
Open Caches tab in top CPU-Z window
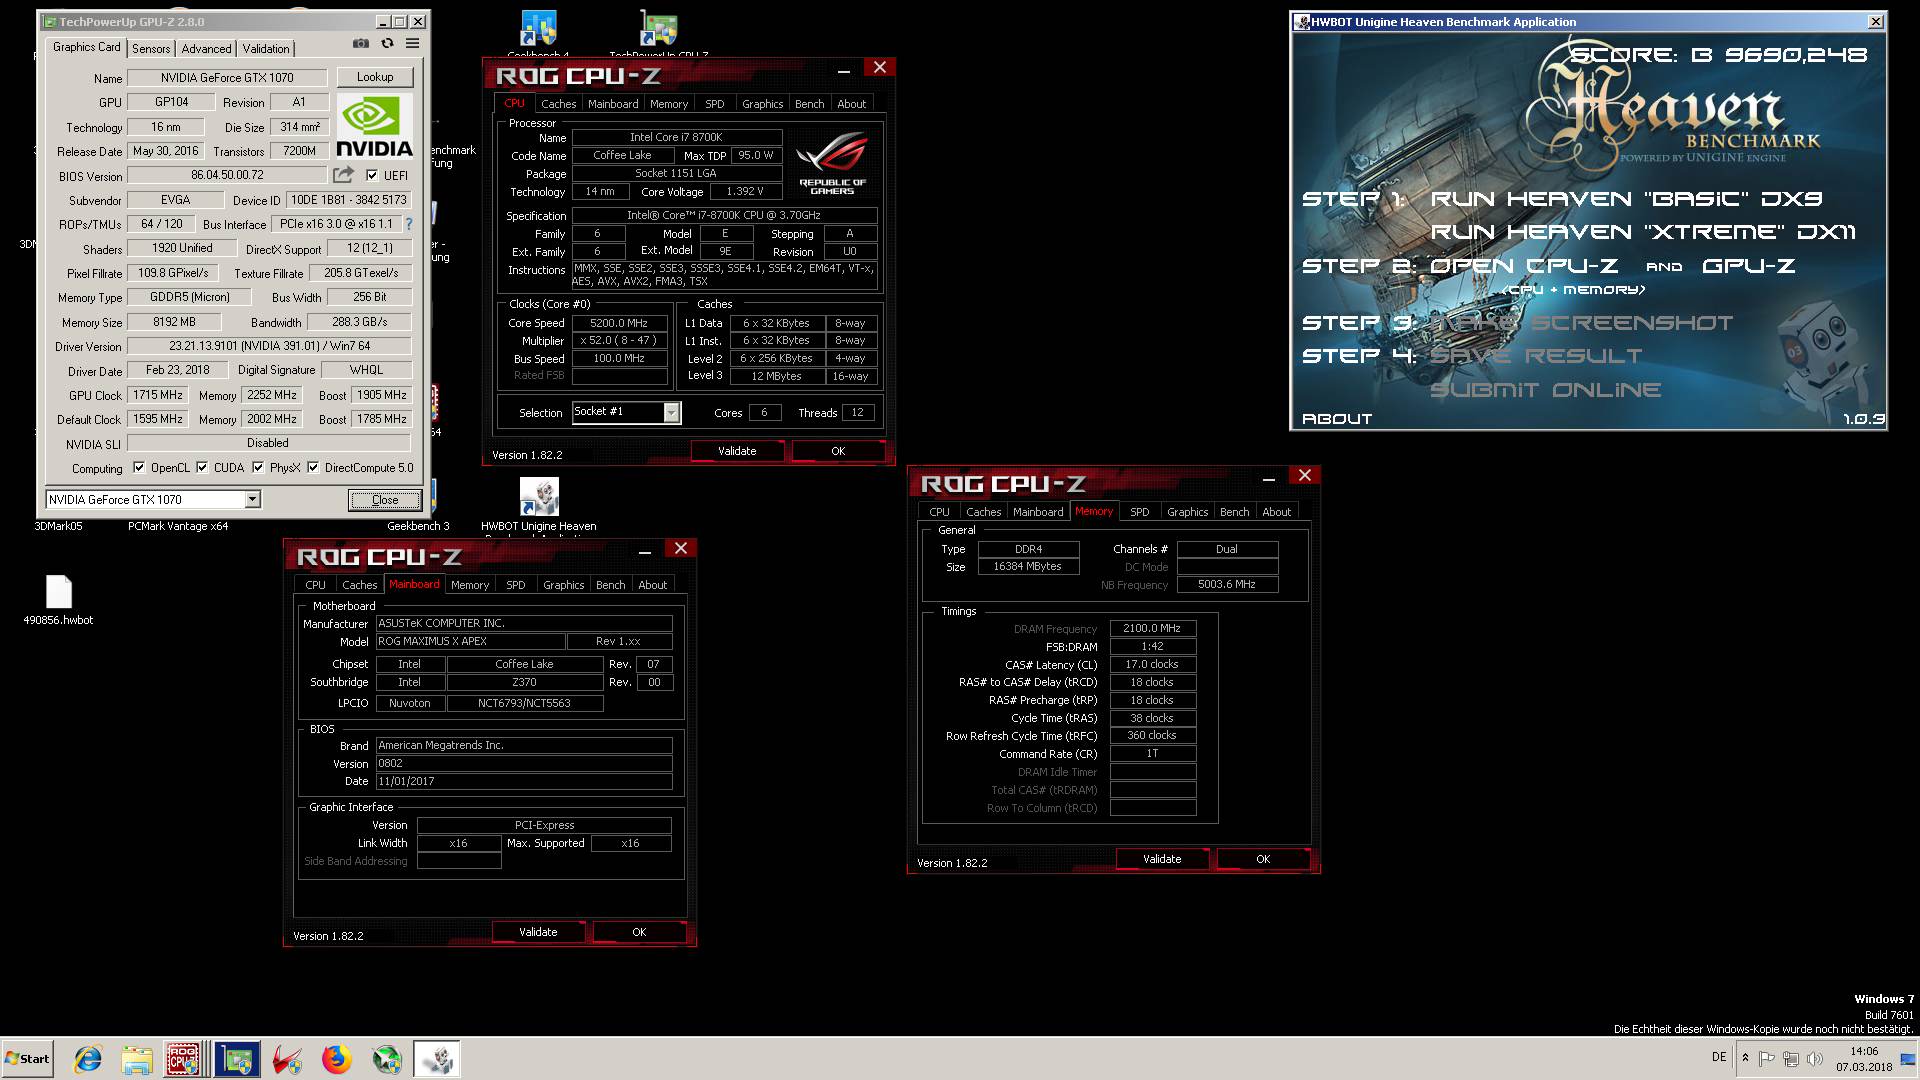tap(558, 104)
